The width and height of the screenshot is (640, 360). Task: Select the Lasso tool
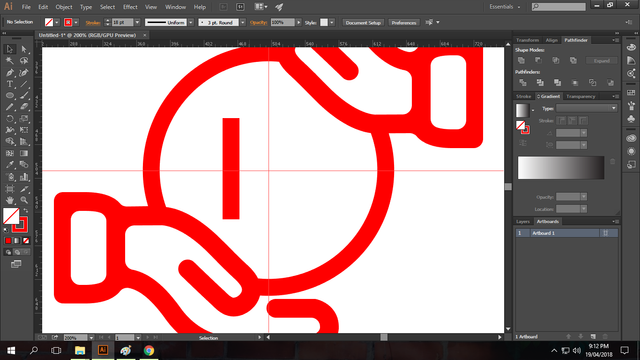24,61
